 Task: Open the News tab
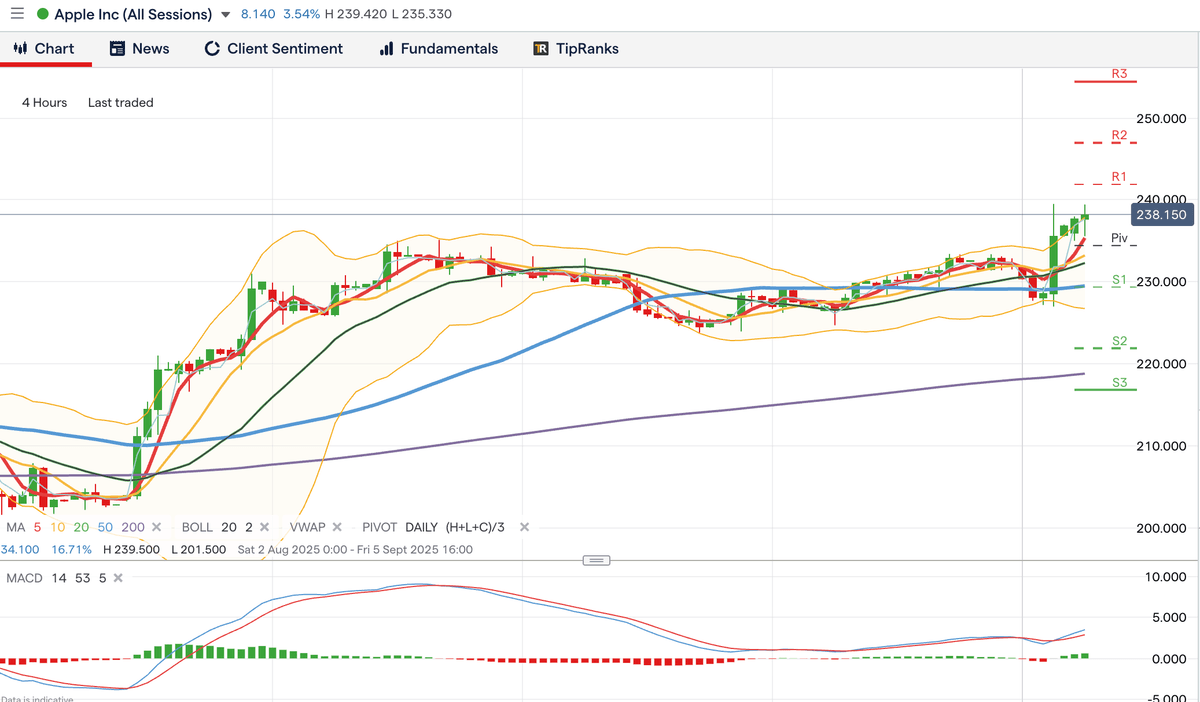pyautogui.click(x=139, y=48)
